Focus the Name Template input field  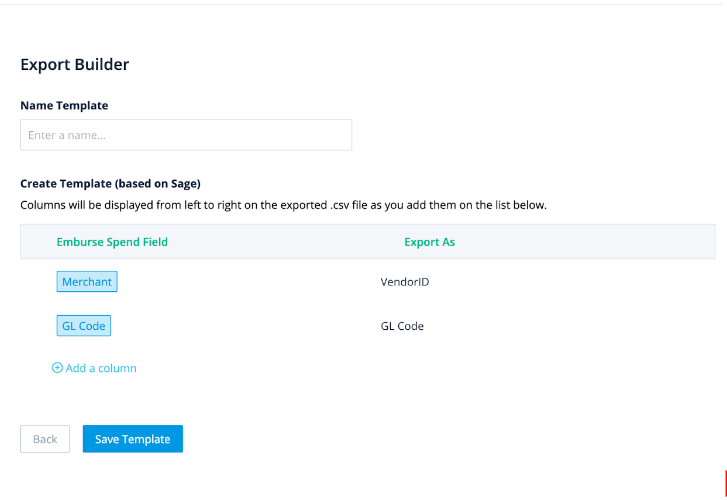[x=186, y=135]
